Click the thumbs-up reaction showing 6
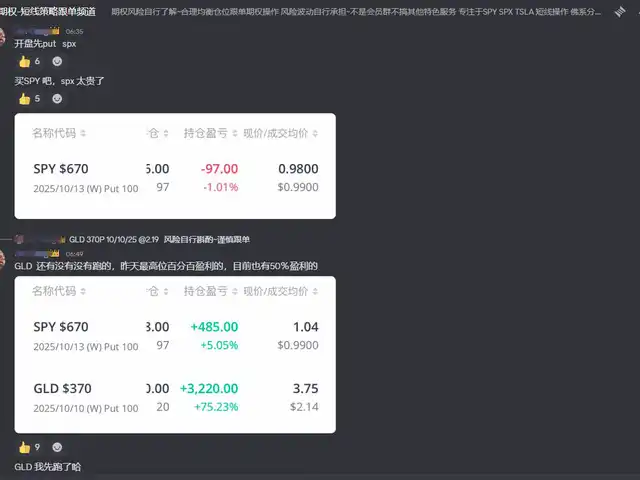Viewport: 640px width, 480px height. coord(29,61)
